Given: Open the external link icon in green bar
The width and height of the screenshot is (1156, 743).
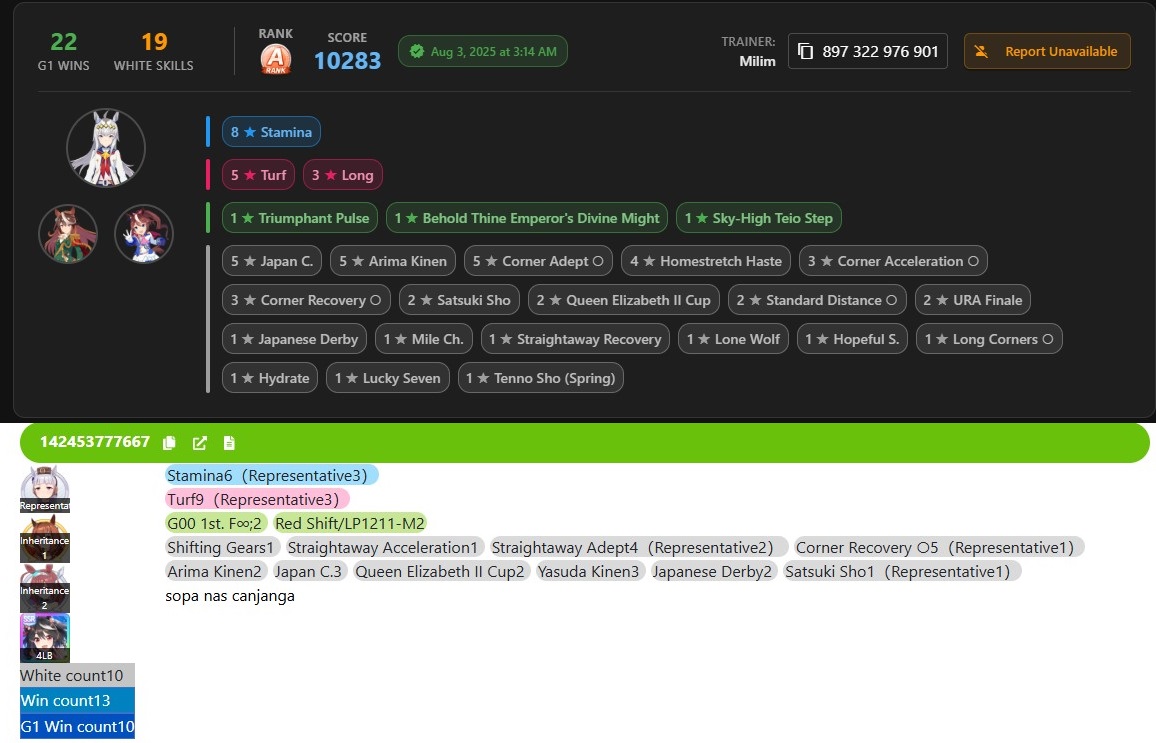Looking at the screenshot, I should click(x=200, y=442).
